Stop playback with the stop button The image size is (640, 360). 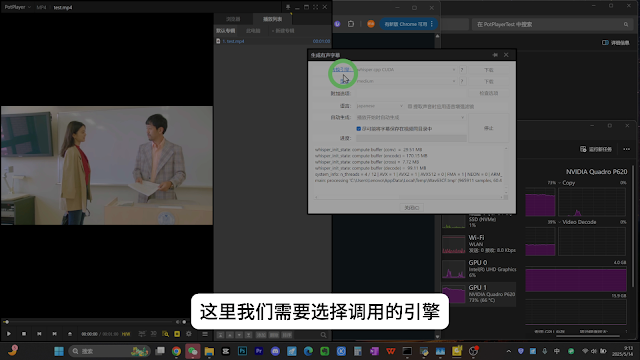click(x=24, y=334)
